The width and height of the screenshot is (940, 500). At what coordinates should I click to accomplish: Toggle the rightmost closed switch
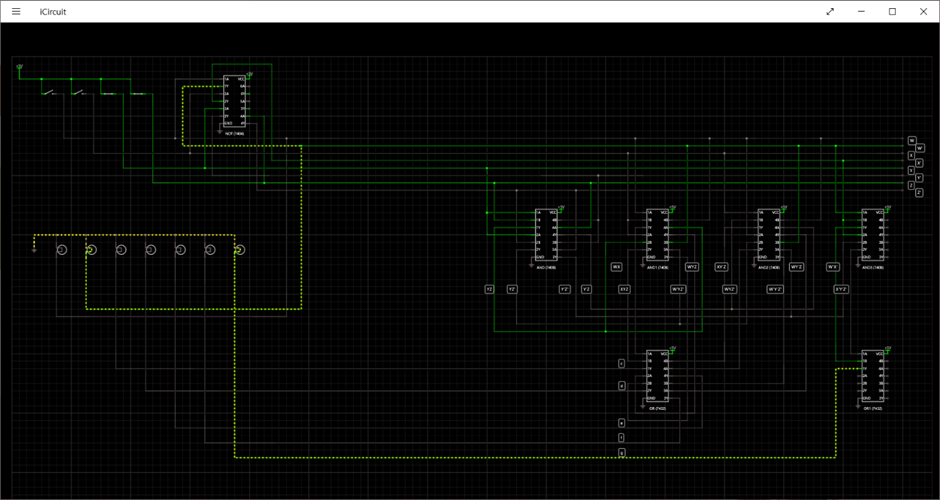pyautogui.click(x=138, y=94)
